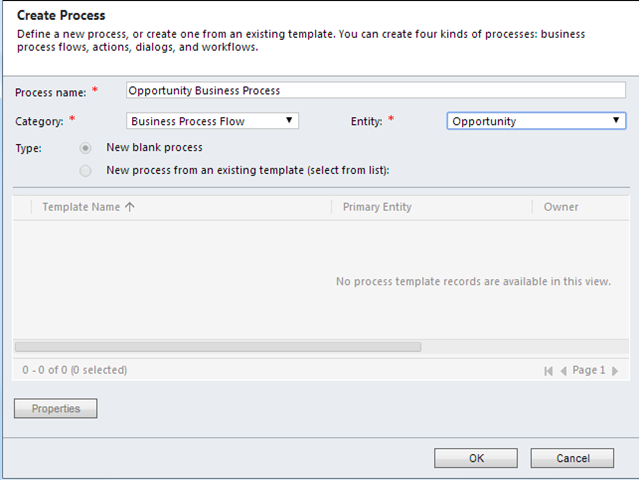Click the previous page arrow

coord(563,370)
